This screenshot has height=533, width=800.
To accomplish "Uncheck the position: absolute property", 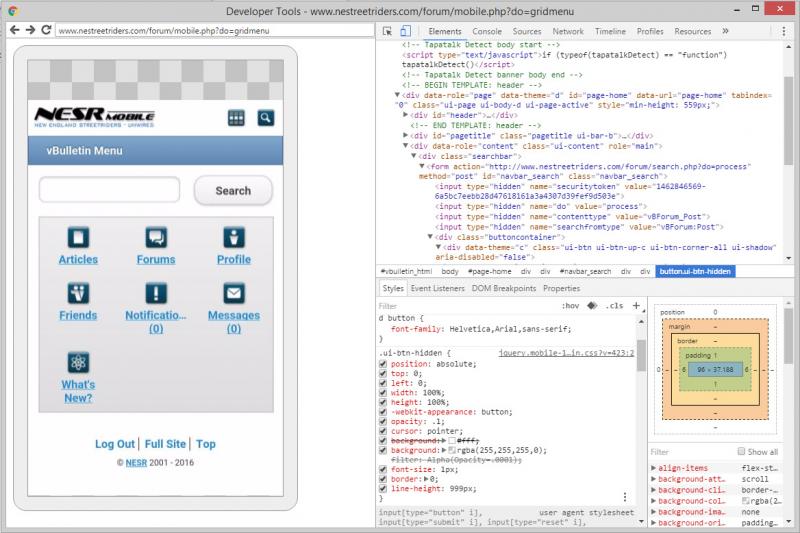I will 383,364.
